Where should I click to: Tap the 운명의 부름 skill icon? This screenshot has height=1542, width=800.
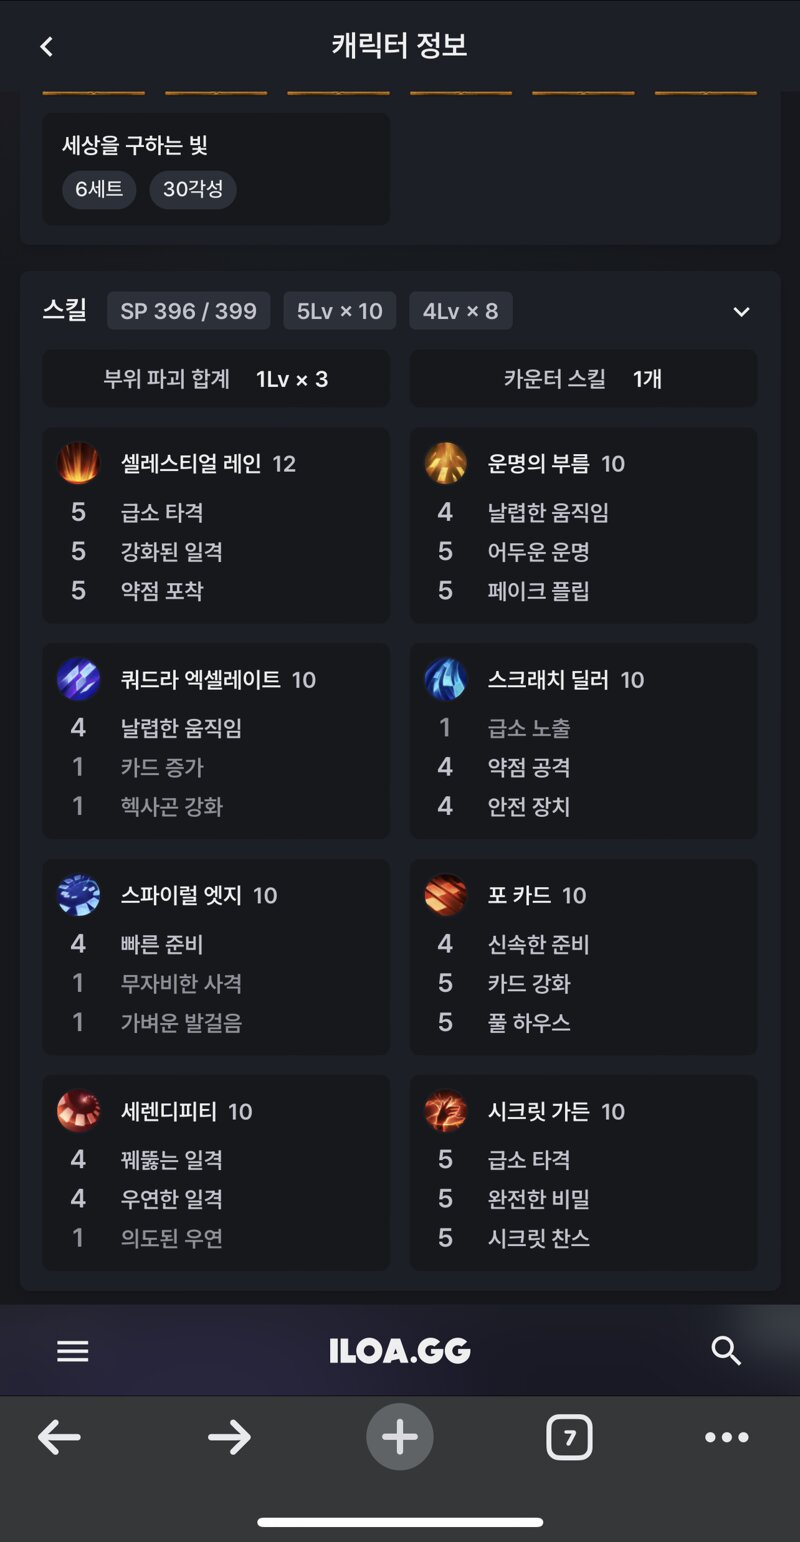click(446, 463)
